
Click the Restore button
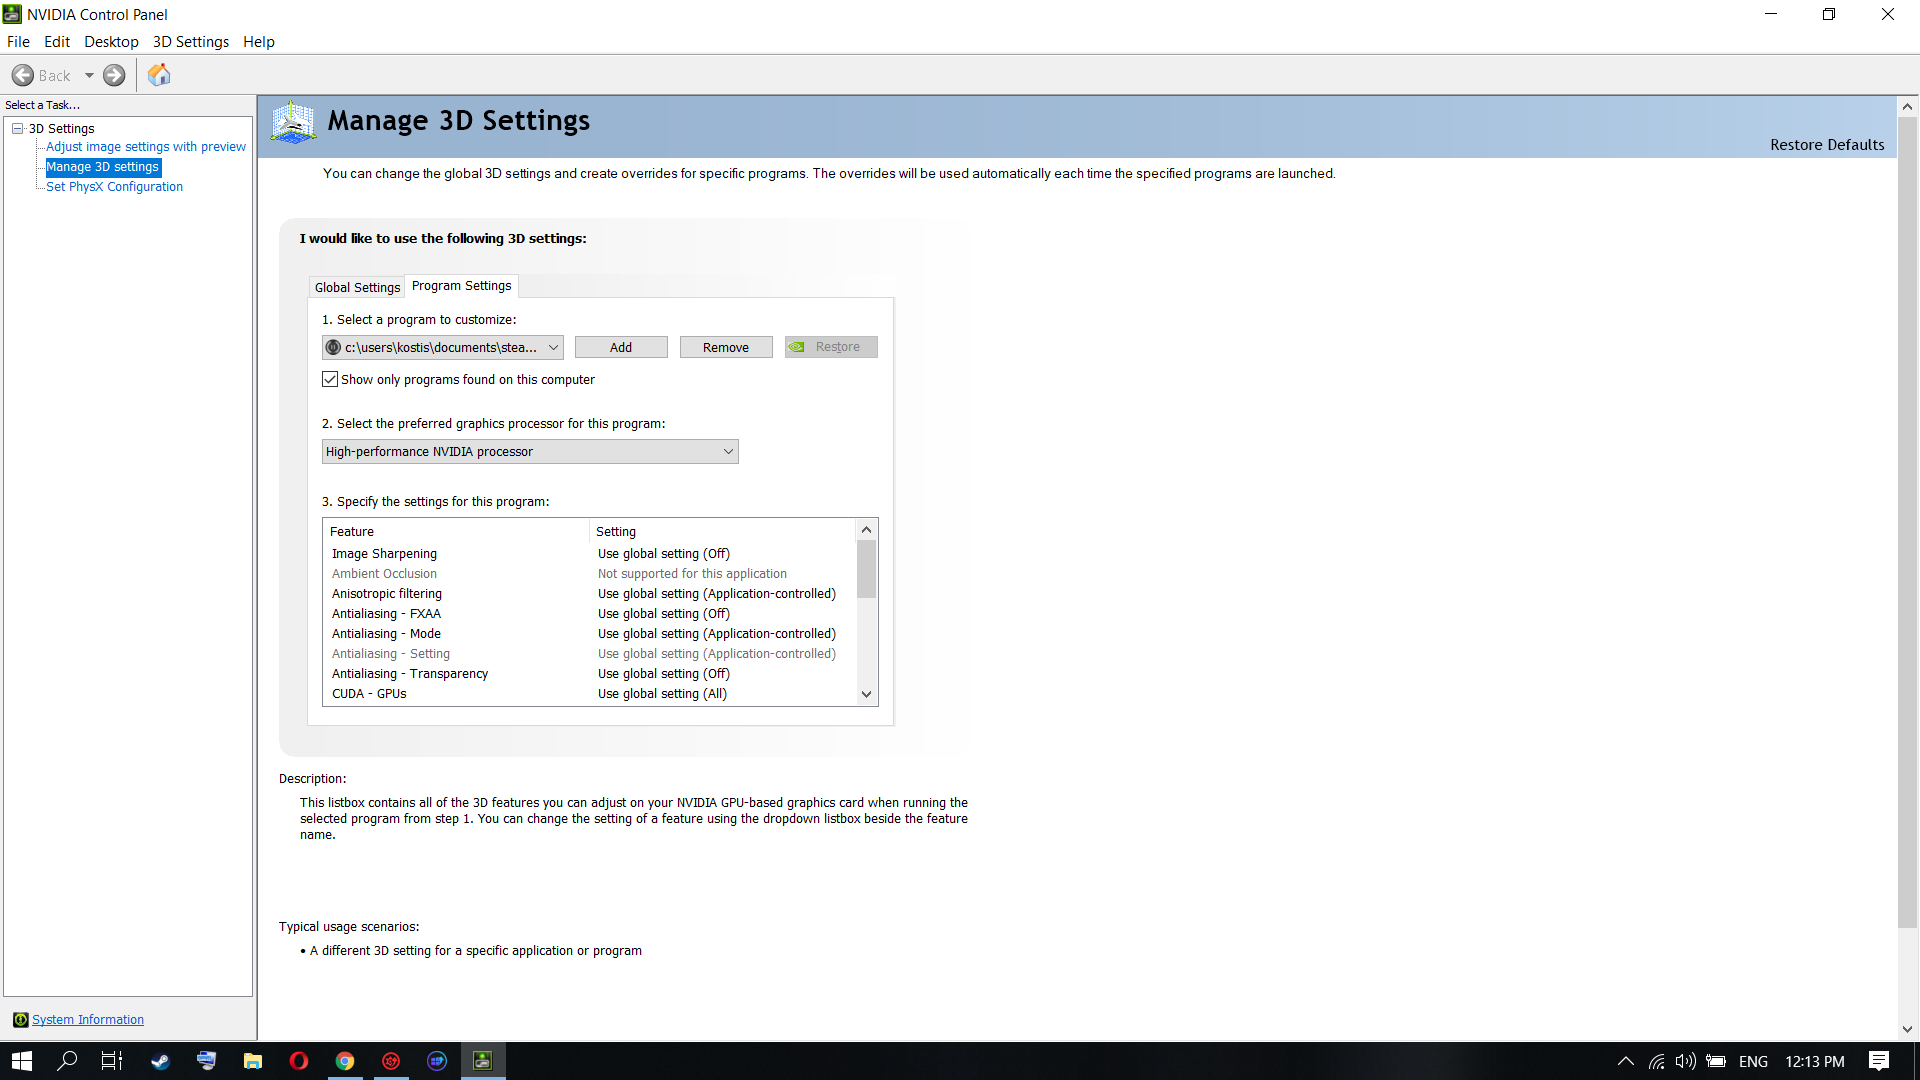click(831, 347)
